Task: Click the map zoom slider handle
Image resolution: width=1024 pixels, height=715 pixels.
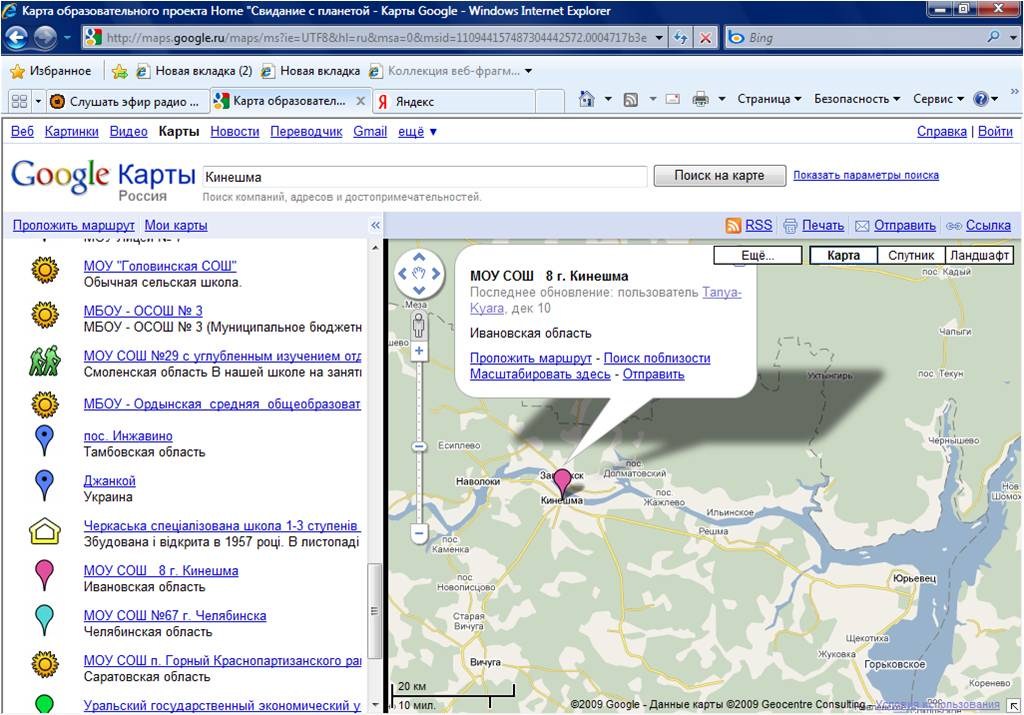Action: (419, 447)
